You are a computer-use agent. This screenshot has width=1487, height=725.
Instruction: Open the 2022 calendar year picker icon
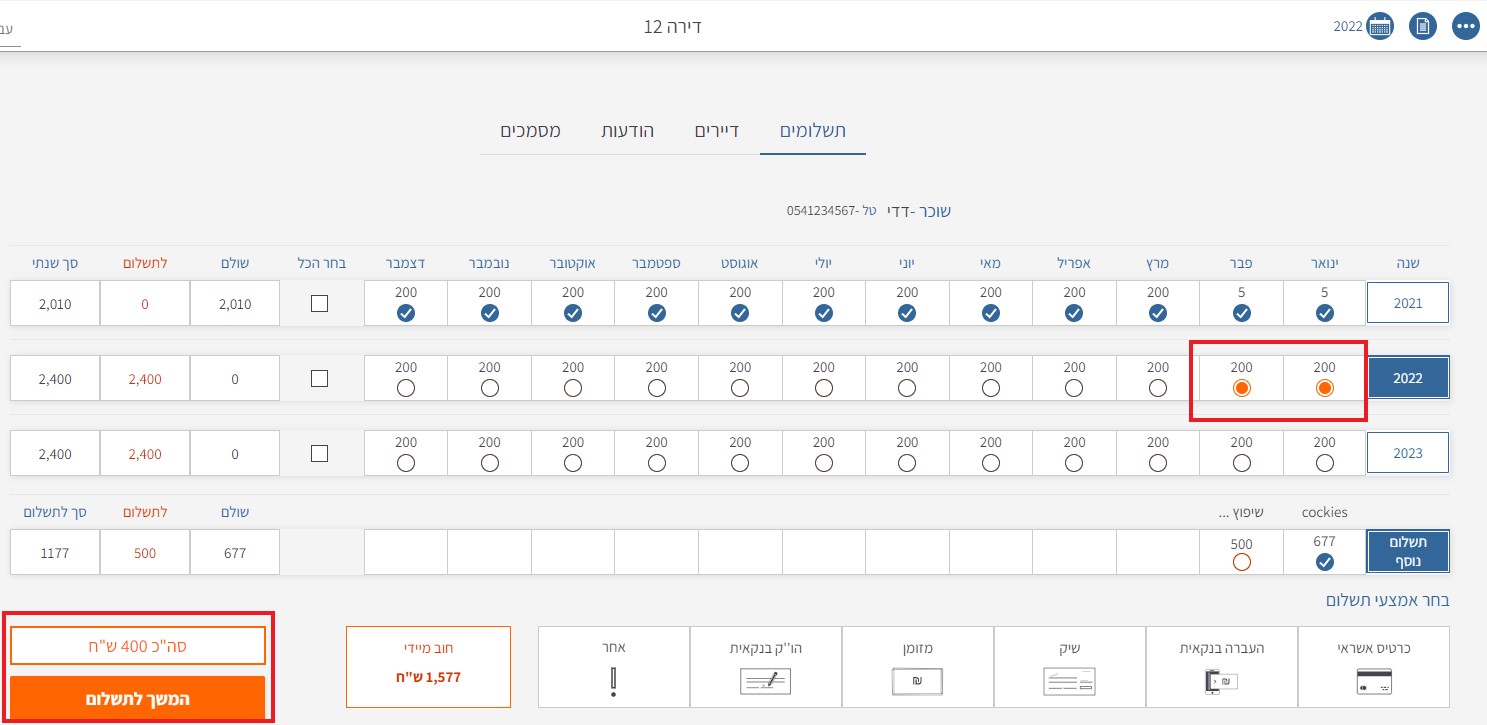pos(1380,26)
